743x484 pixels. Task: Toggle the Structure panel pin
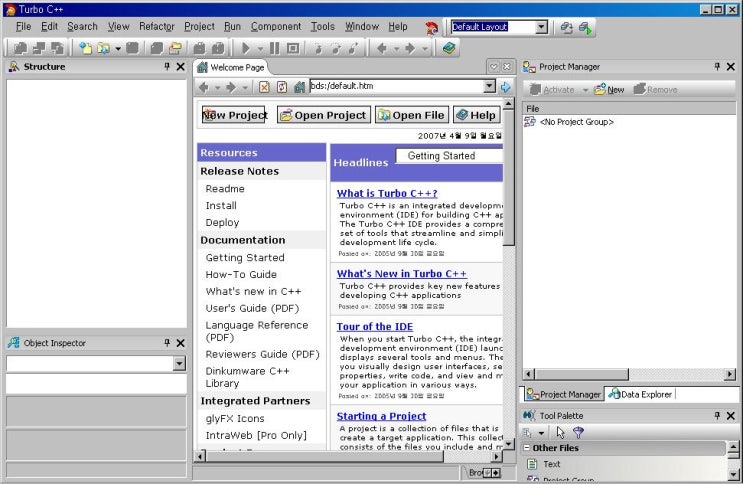[167, 66]
